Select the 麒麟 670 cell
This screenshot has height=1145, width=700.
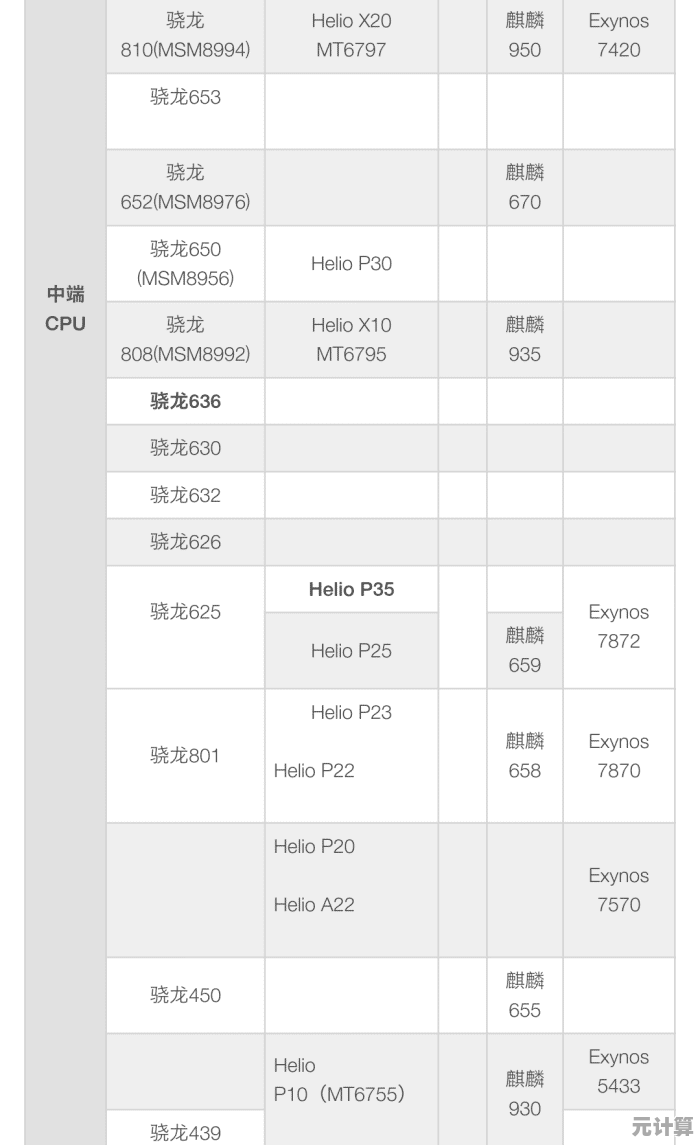click(524, 187)
